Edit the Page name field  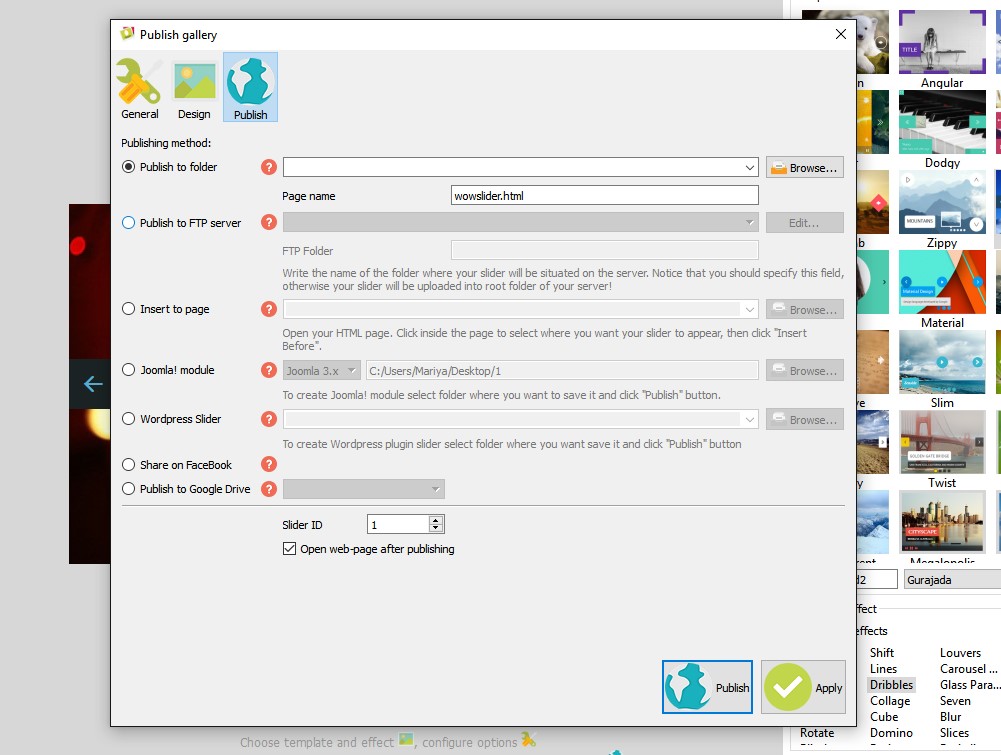click(605, 195)
